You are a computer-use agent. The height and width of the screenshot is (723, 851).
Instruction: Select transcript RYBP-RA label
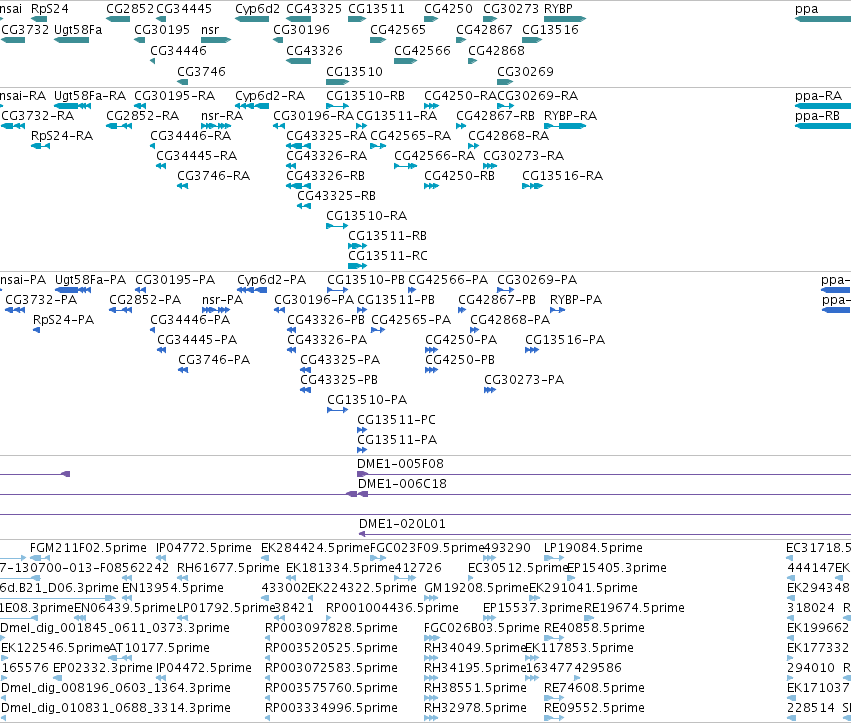click(570, 116)
